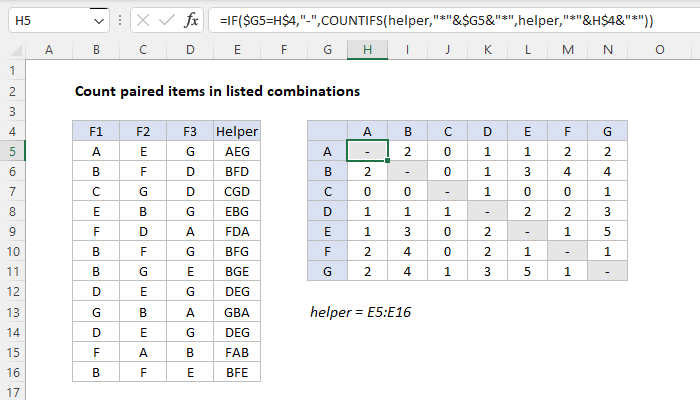Select cell N8 with value 3

[608, 212]
